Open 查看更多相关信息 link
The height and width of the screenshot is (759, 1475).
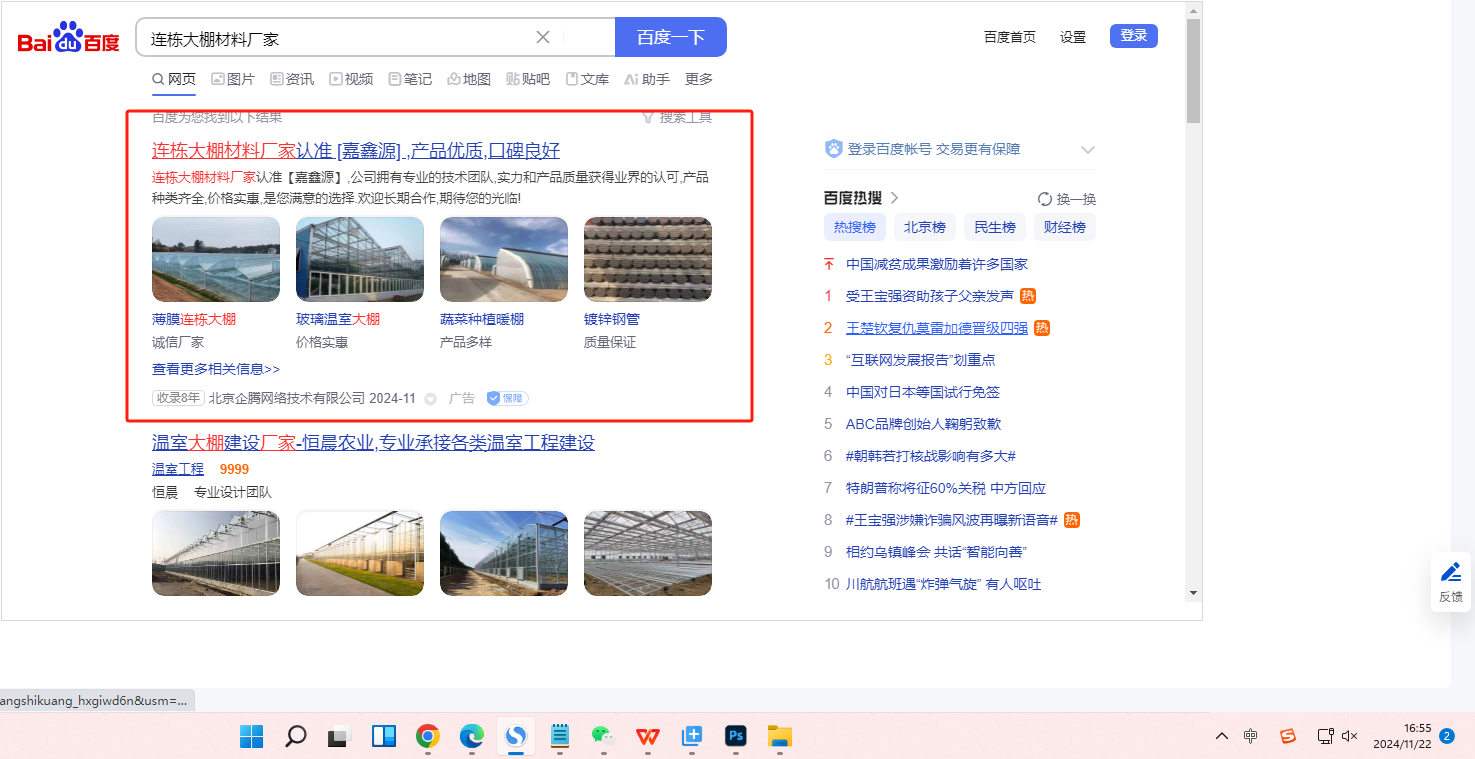[x=216, y=369]
